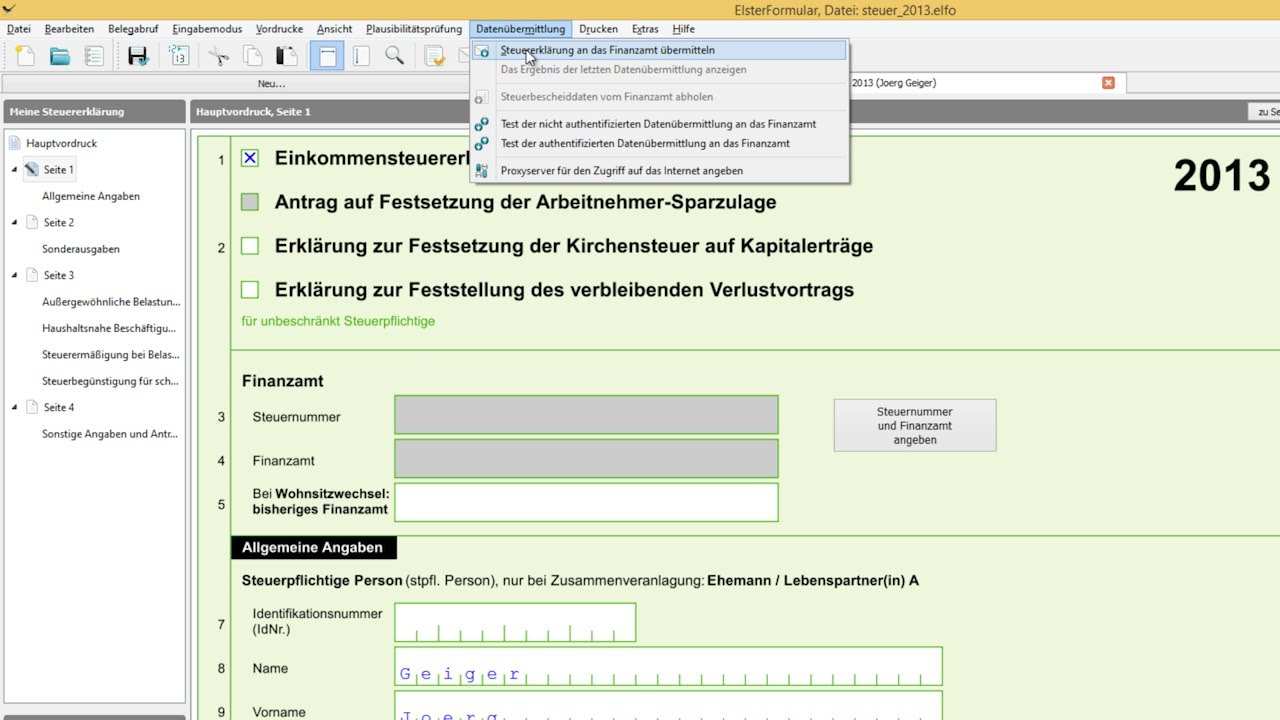Collapse the Seite 4 tree node
The height and width of the screenshot is (720, 1280).
pos(15,407)
